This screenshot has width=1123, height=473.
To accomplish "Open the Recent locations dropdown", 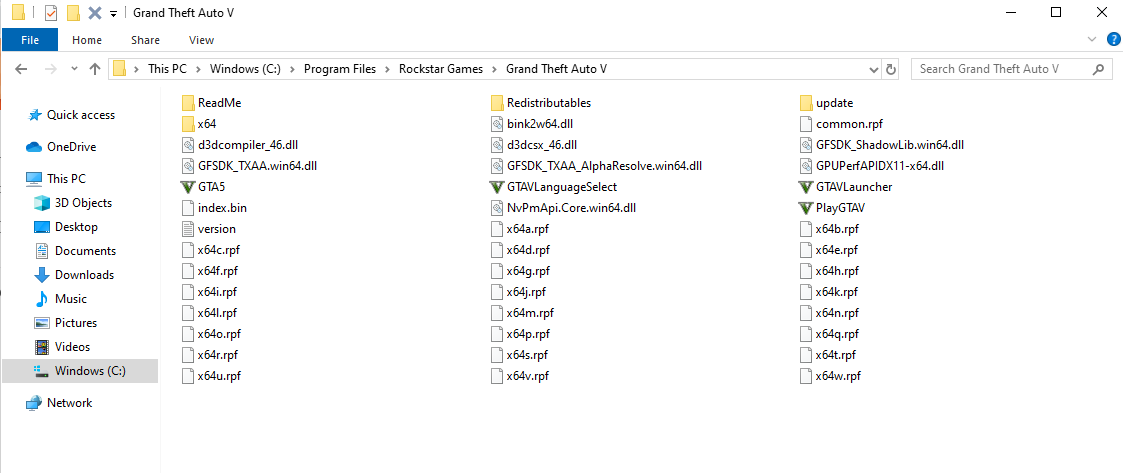I will 74,70.
